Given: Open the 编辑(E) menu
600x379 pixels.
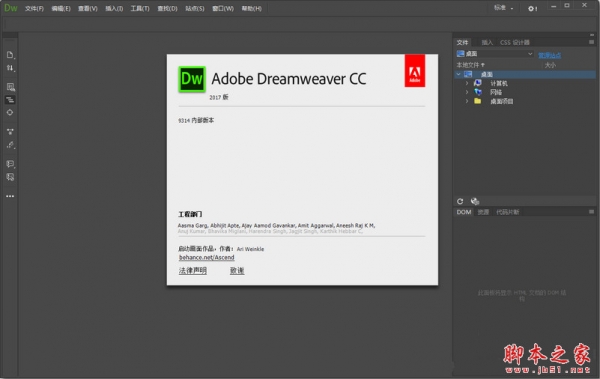Looking at the screenshot, I should [x=61, y=8].
